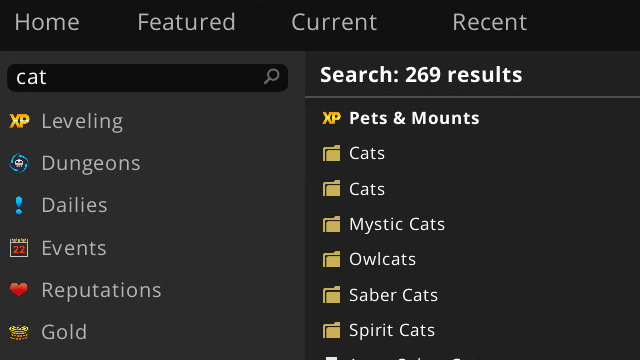Go to the Recent tab
The image size is (640, 360).
pyautogui.click(x=489, y=22)
